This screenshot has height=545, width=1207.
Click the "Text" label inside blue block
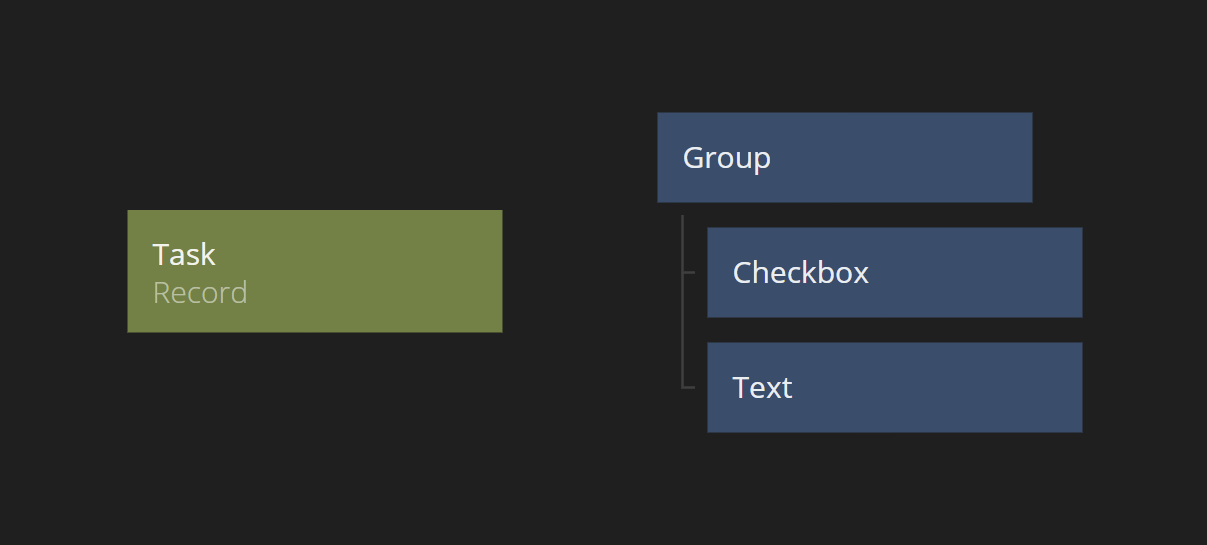pos(763,387)
